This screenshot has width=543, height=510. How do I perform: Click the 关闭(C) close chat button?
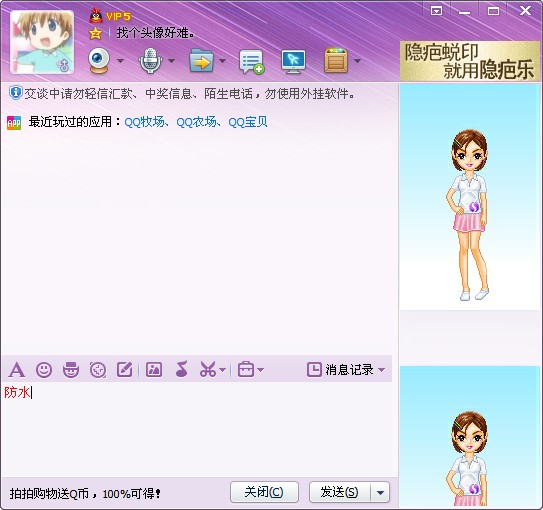tap(264, 492)
